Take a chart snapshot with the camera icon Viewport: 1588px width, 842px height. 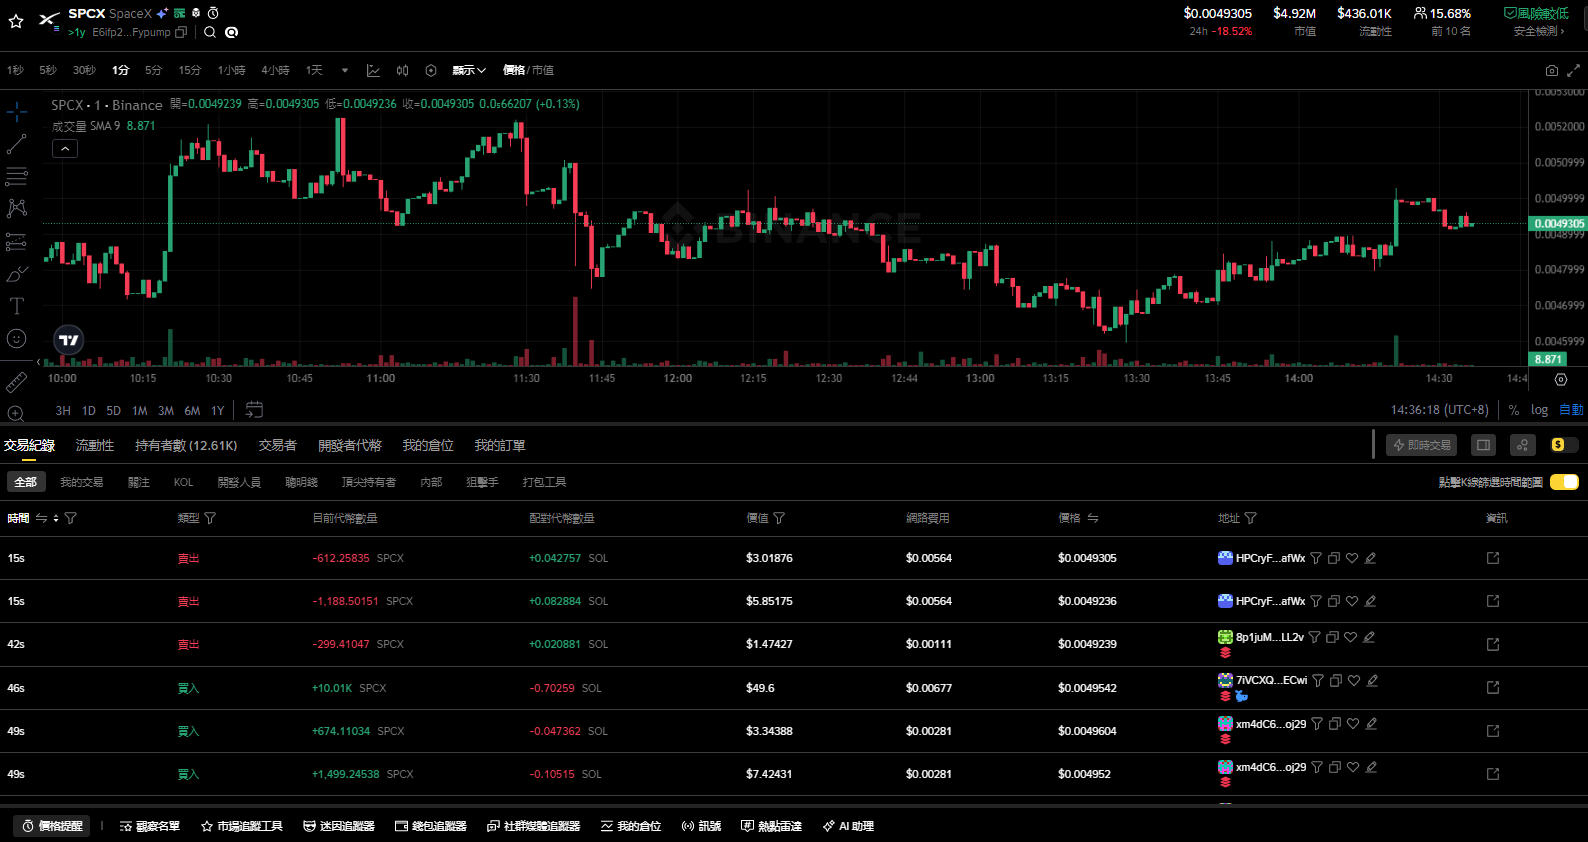click(x=1551, y=71)
